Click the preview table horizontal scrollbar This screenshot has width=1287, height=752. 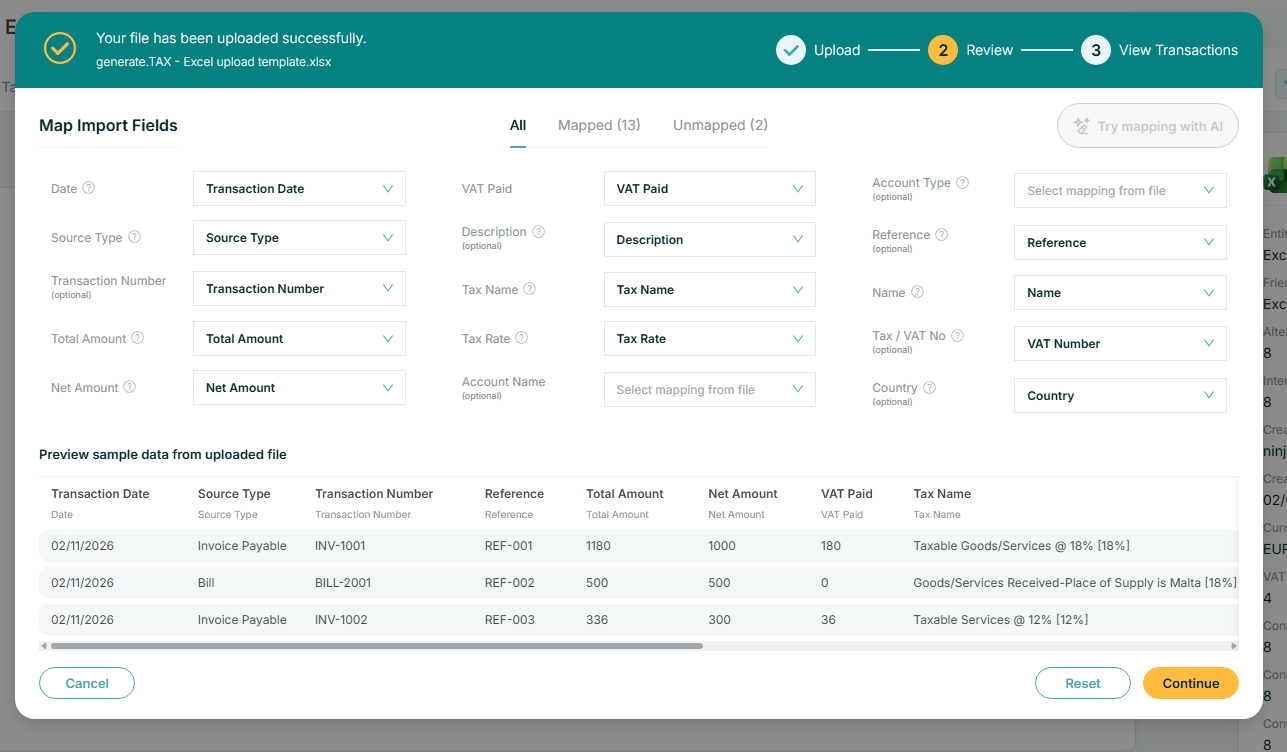[x=376, y=646]
